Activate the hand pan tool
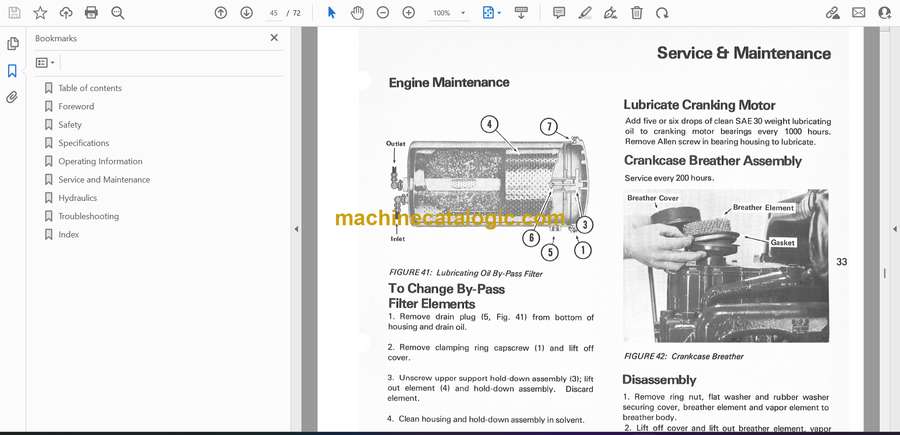 click(x=357, y=13)
